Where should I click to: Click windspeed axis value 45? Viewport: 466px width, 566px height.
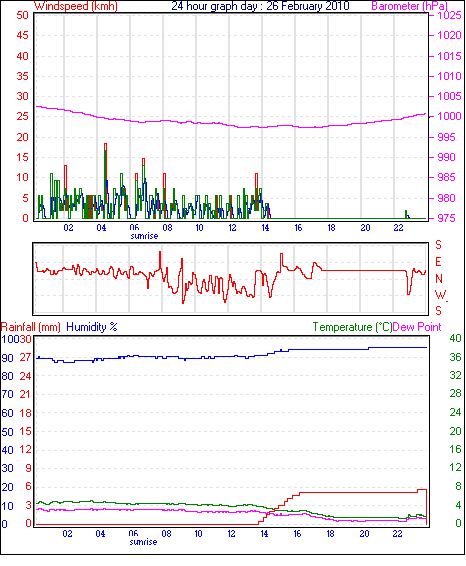point(22,35)
